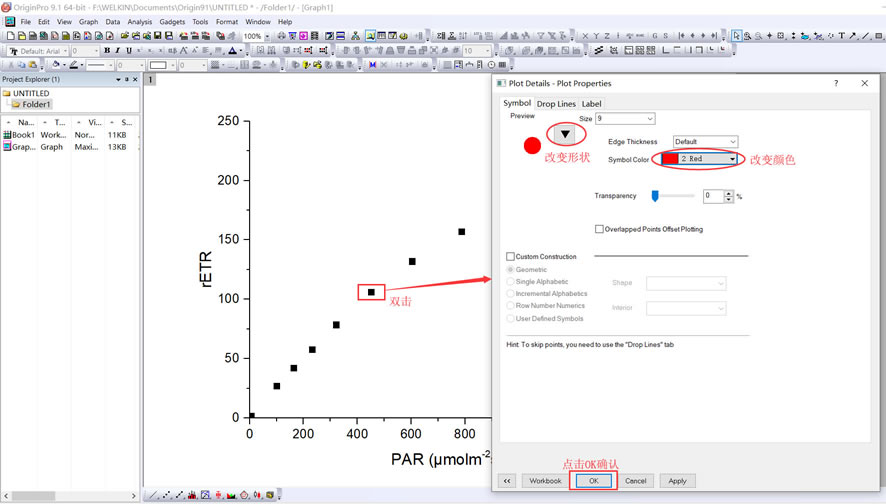Open the Analysis menu
886x504 pixels.
click(x=139, y=21)
